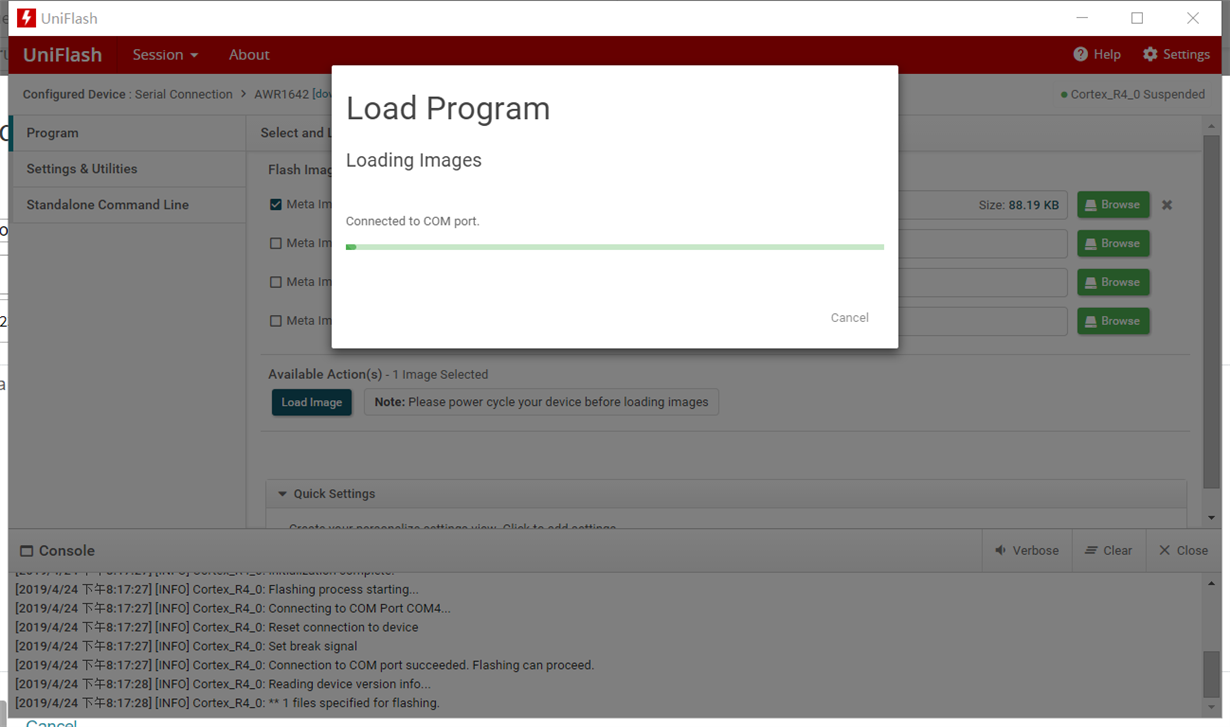Open the Help link with question icon
The image size is (1230, 727).
point(1097,54)
